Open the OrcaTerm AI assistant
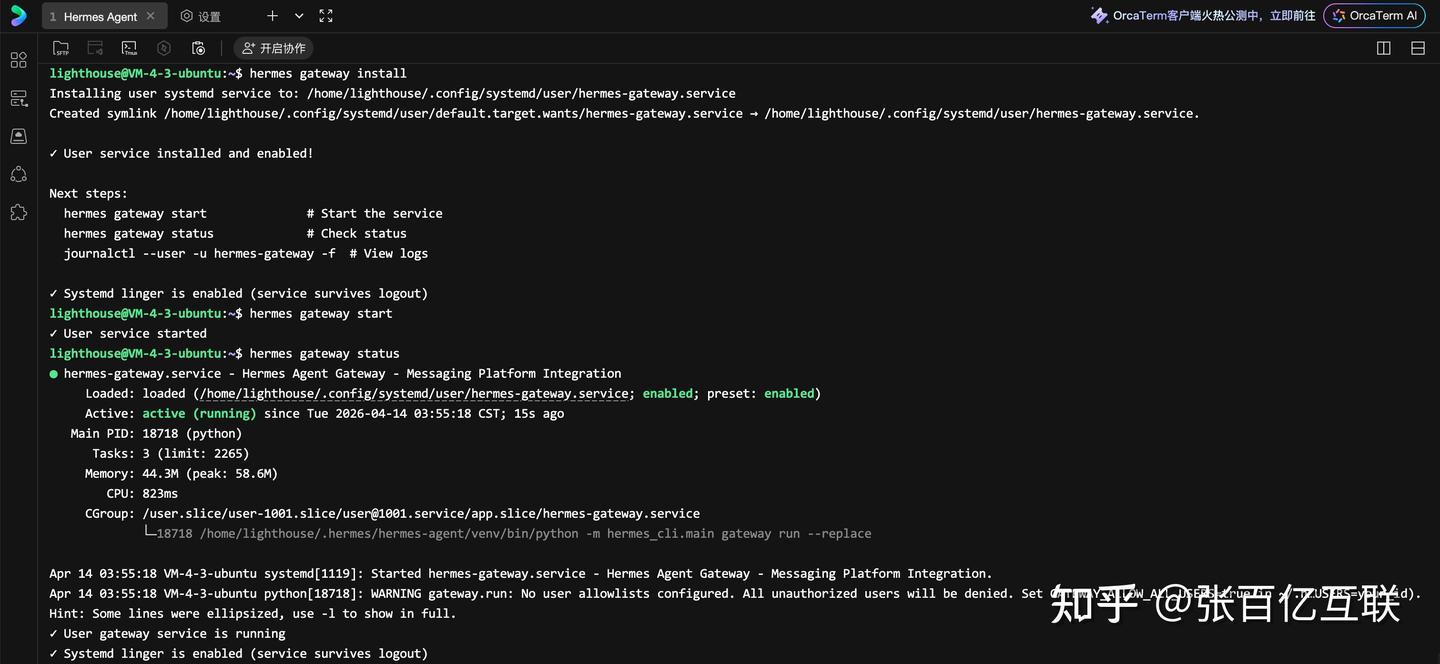The width and height of the screenshot is (1440, 664). (x=1374, y=16)
